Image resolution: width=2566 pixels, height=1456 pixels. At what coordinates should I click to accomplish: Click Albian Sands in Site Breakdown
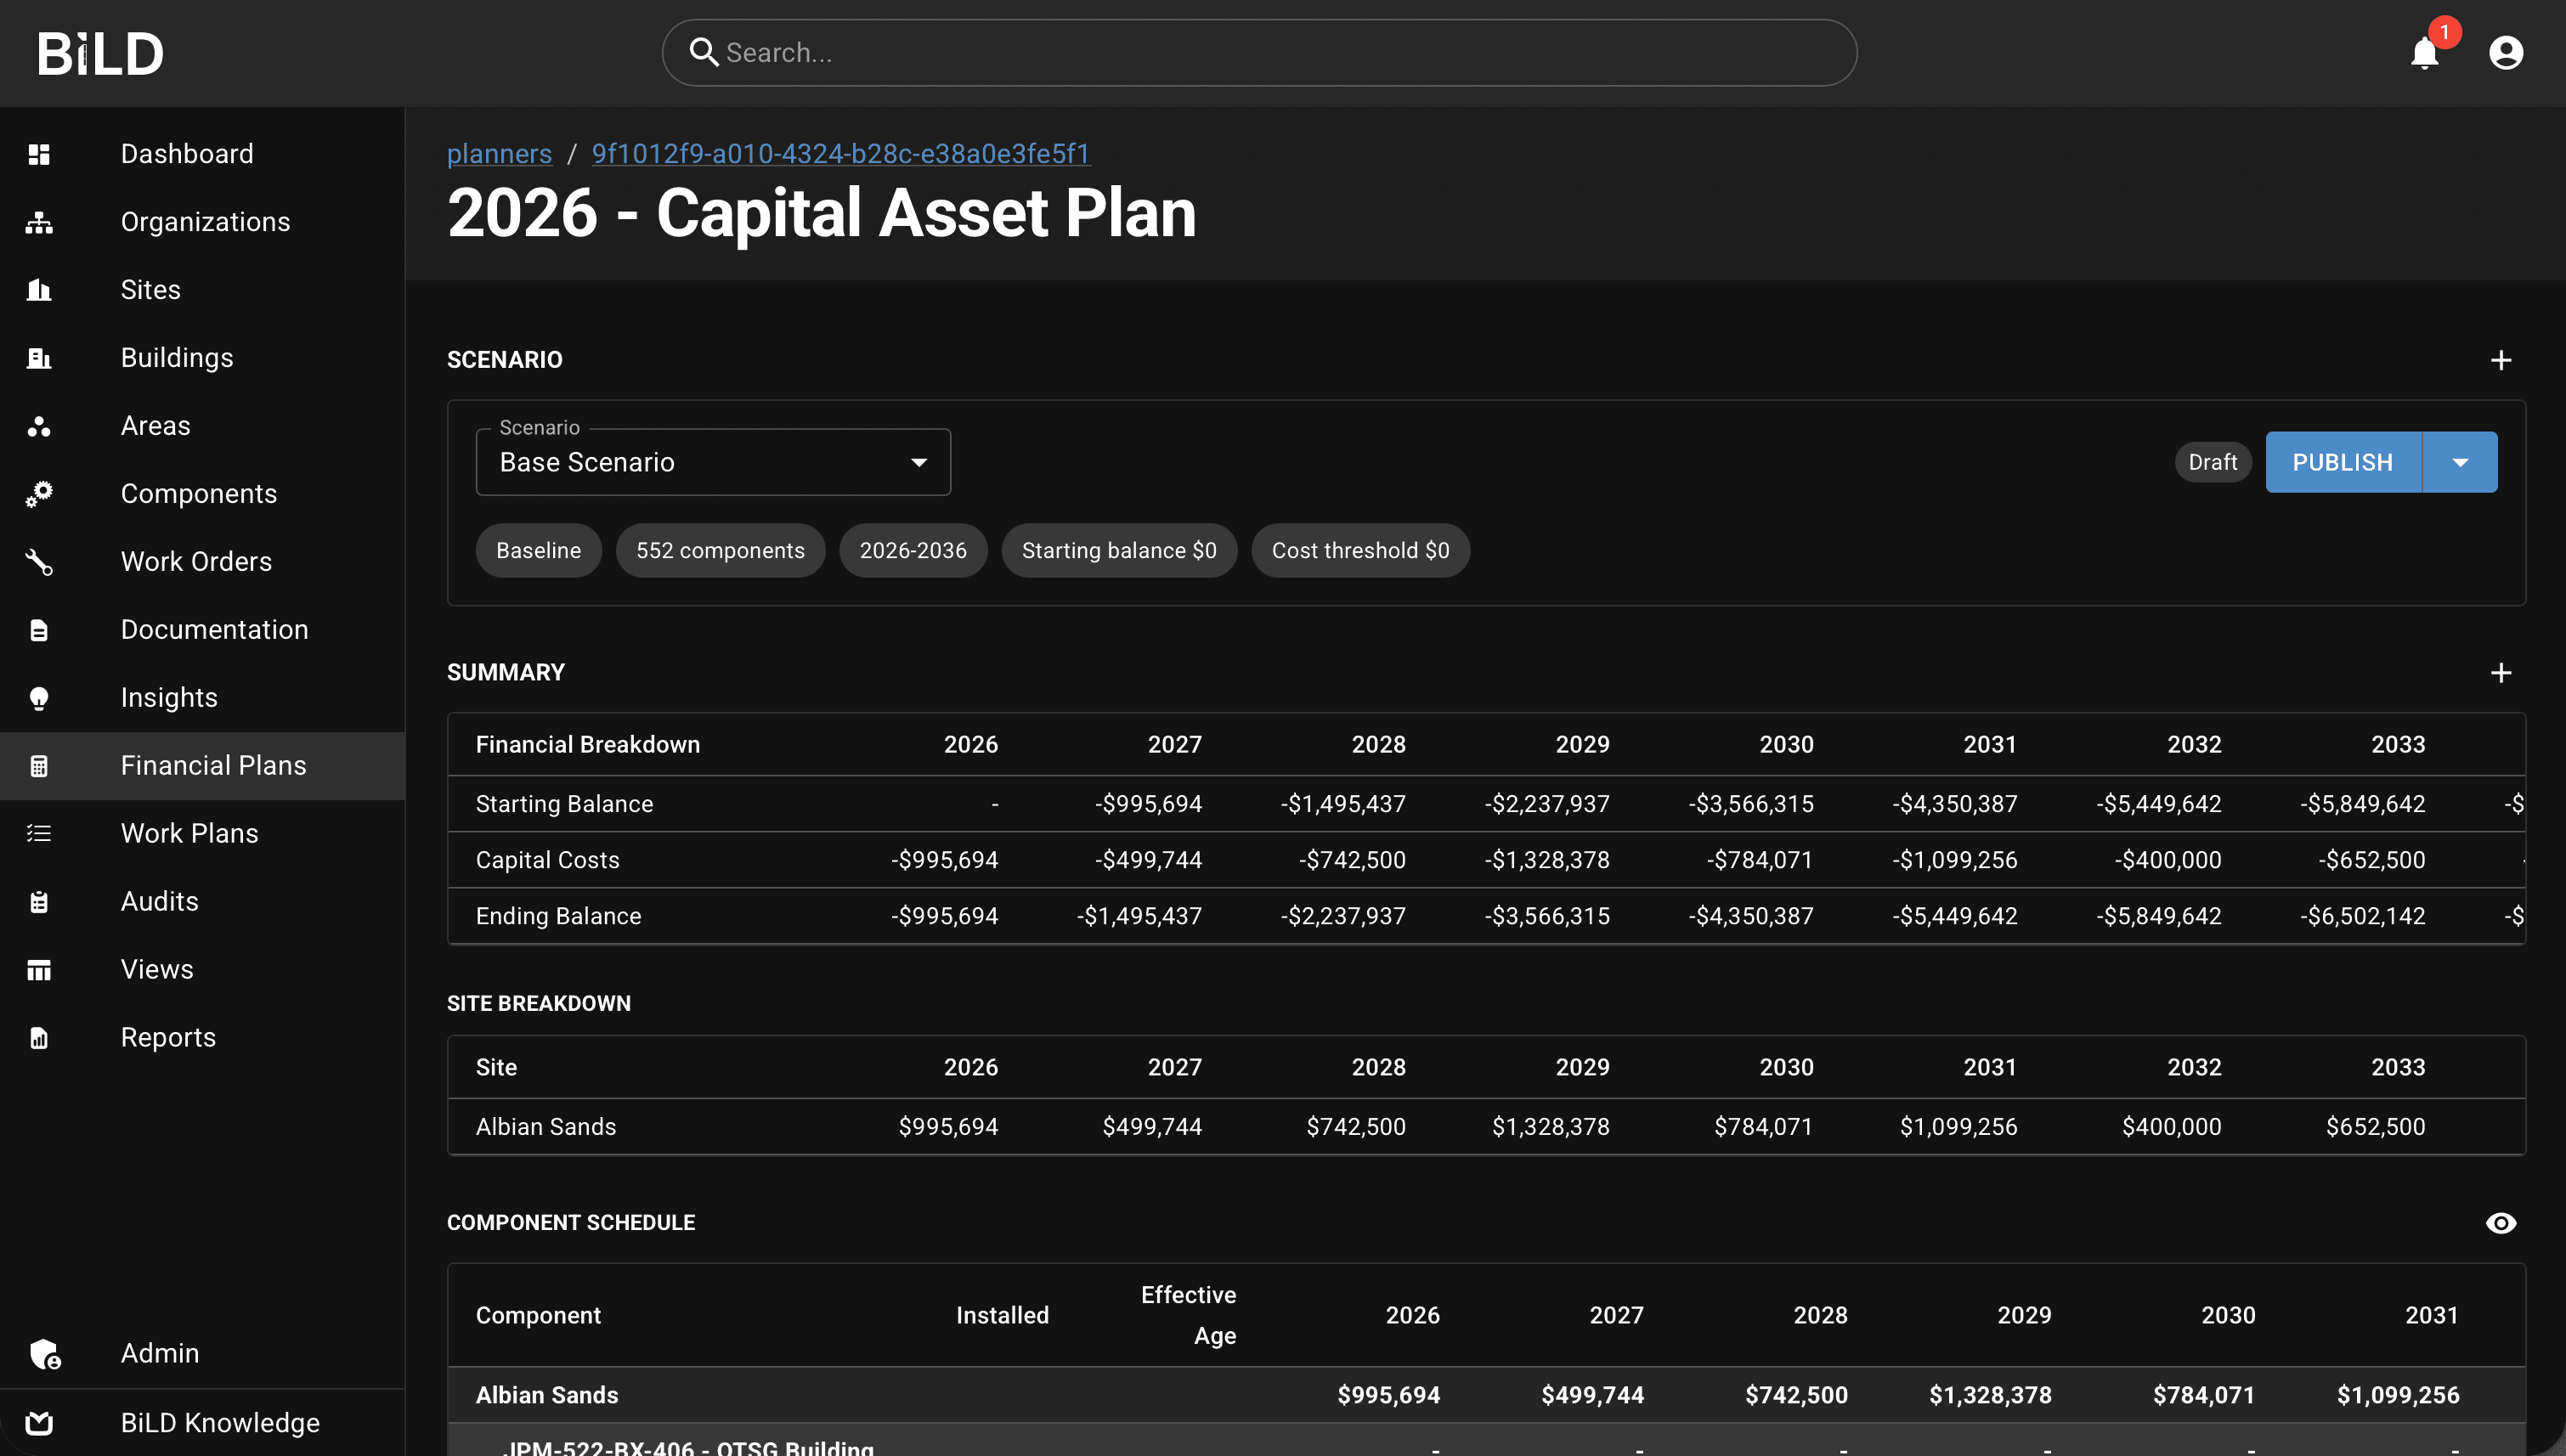(x=546, y=1127)
